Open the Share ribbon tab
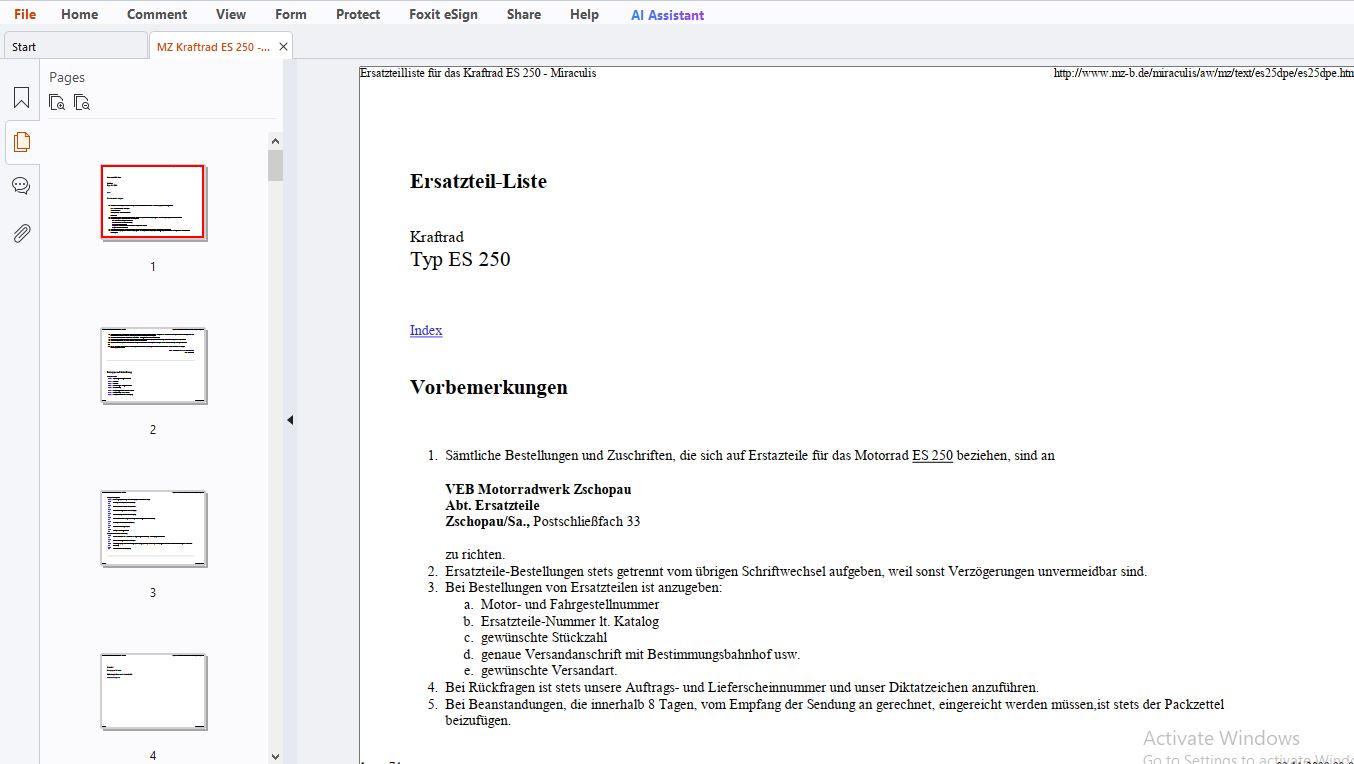 click(524, 14)
